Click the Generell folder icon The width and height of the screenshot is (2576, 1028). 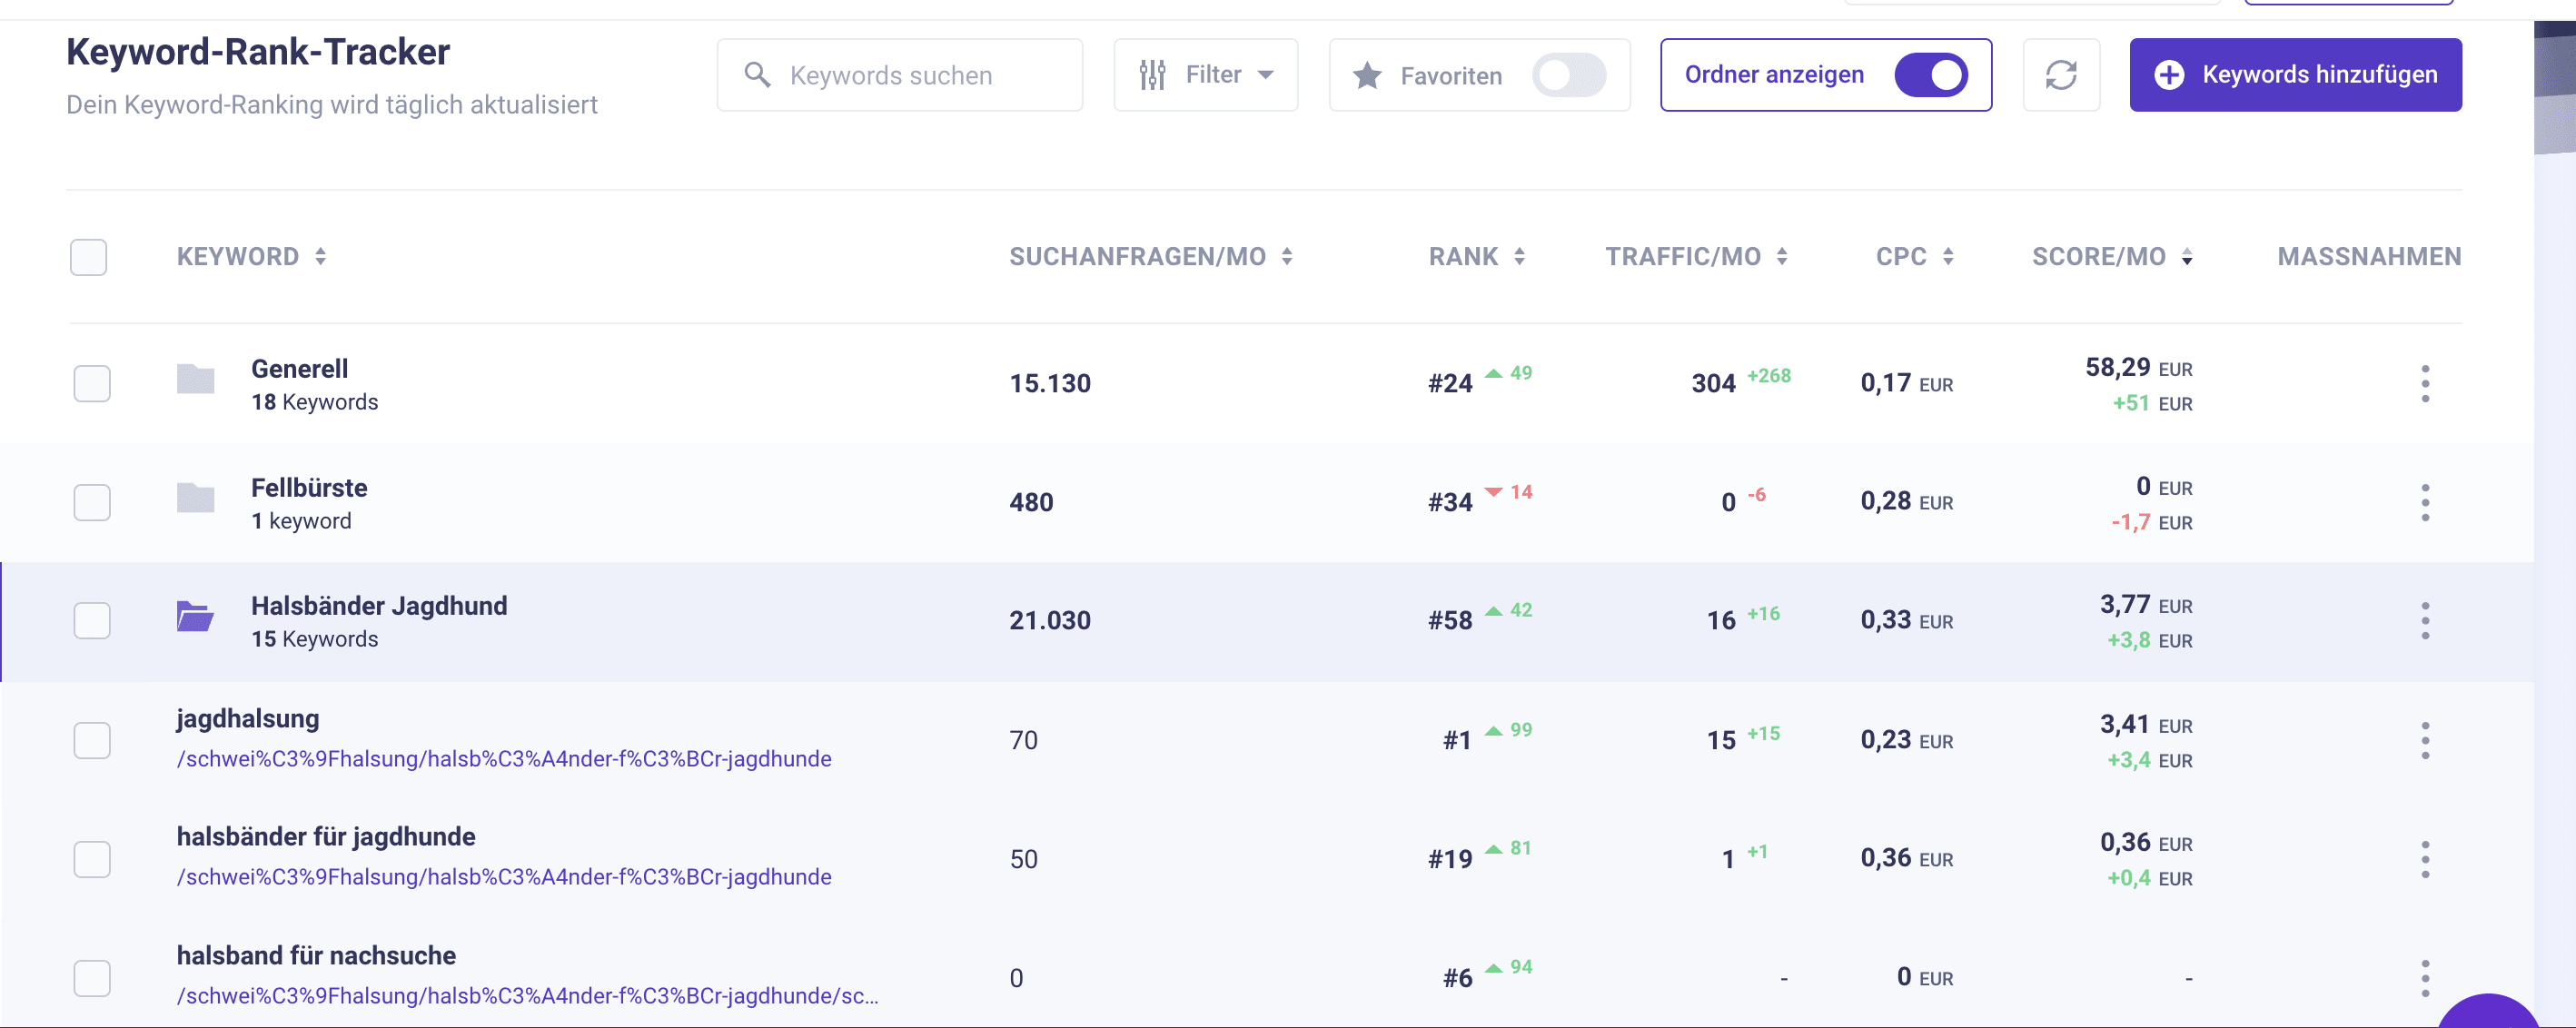click(x=195, y=379)
